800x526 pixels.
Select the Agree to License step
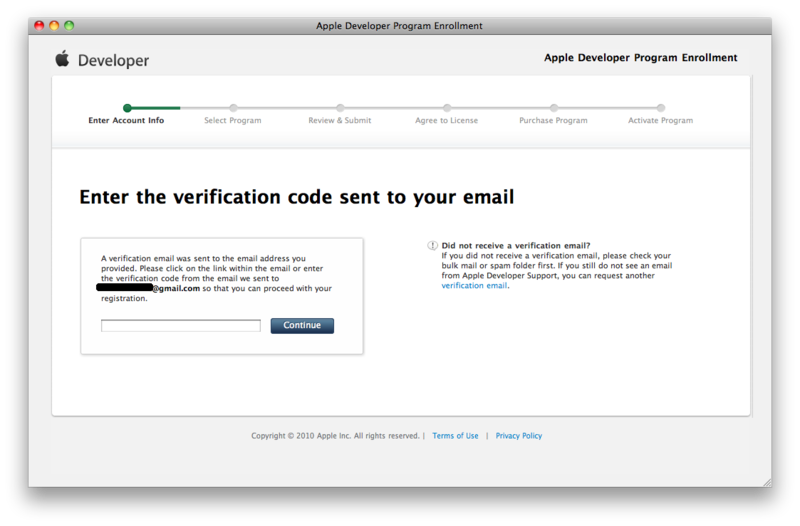click(x=446, y=120)
